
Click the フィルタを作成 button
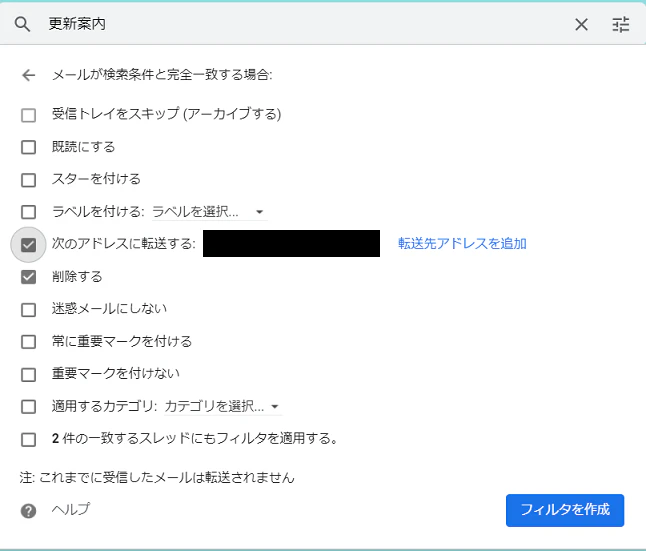coord(565,510)
